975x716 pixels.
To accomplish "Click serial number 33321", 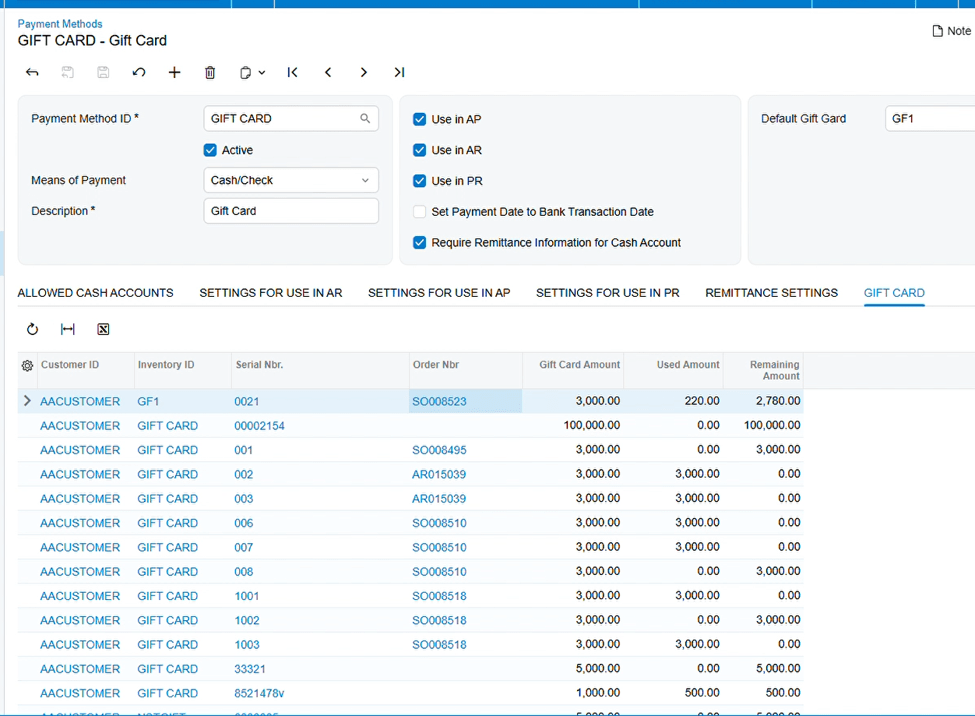I will (250, 669).
